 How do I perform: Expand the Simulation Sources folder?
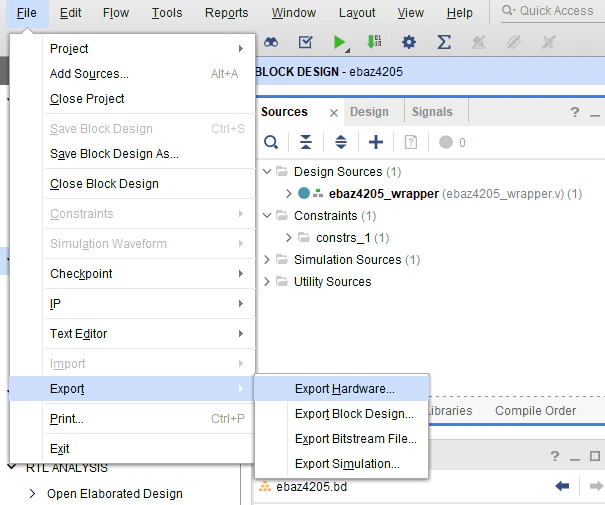pos(267,260)
